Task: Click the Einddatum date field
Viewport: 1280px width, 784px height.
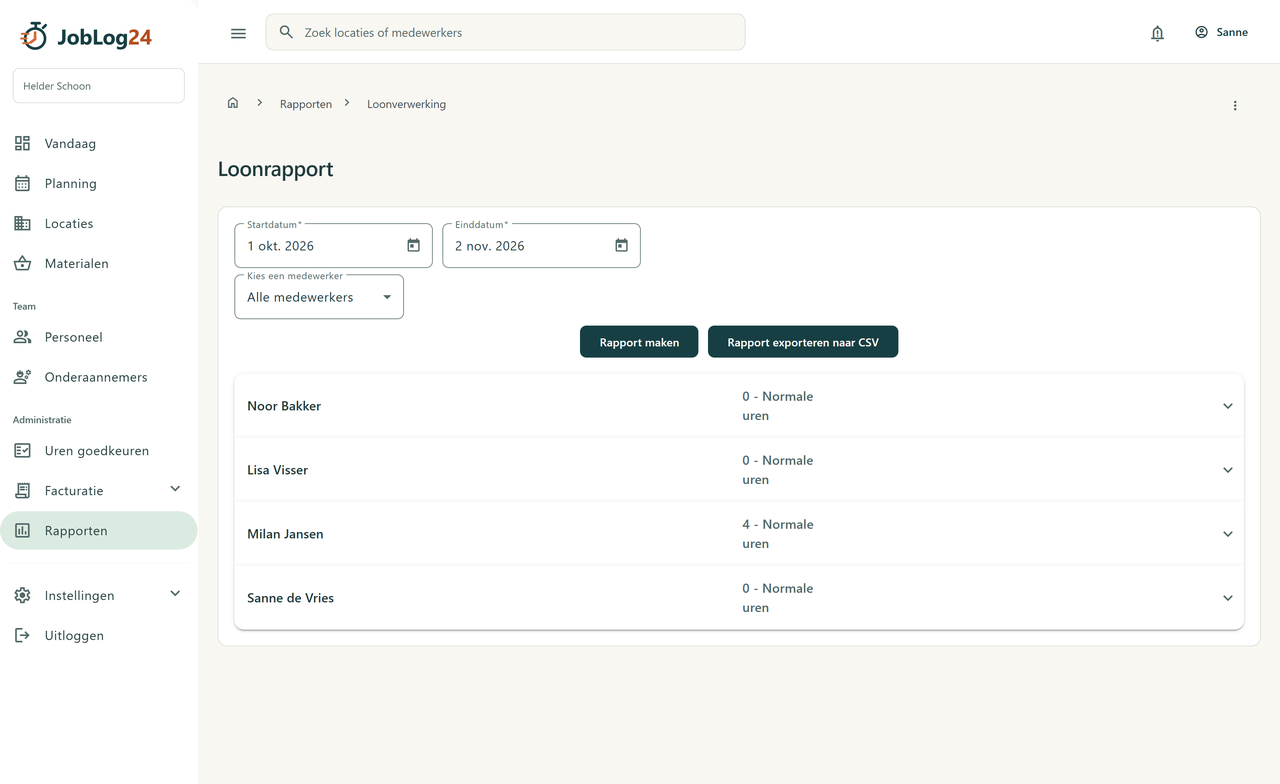Action: pyautogui.click(x=541, y=245)
